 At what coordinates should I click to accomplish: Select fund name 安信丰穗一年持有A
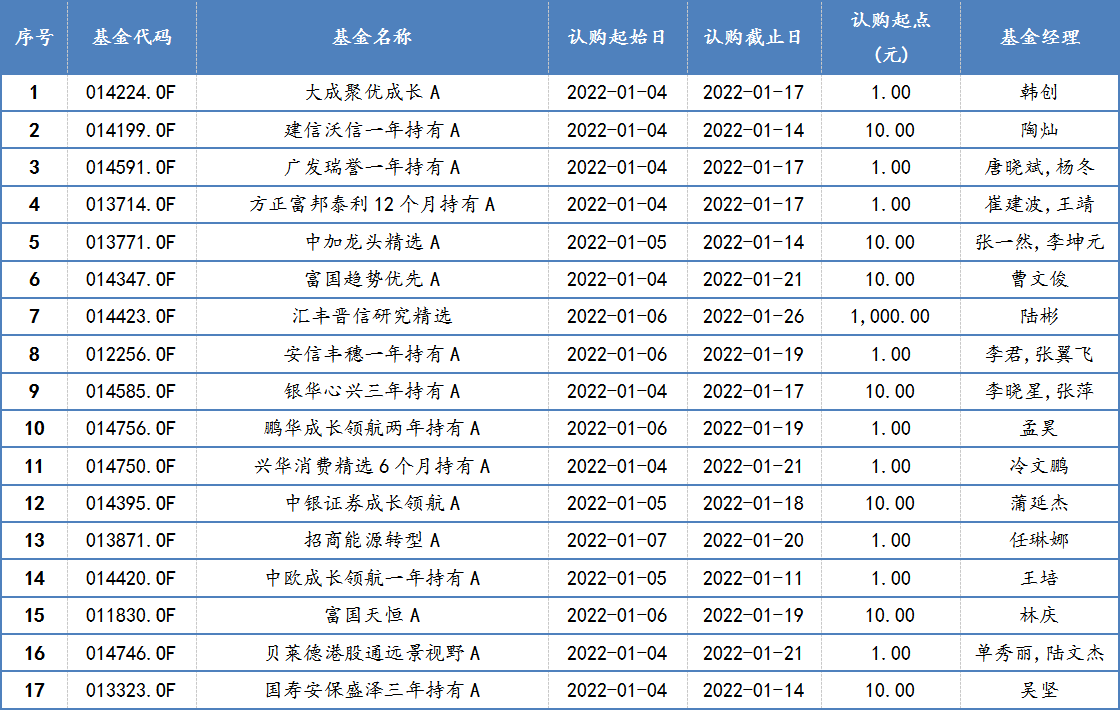coord(372,355)
